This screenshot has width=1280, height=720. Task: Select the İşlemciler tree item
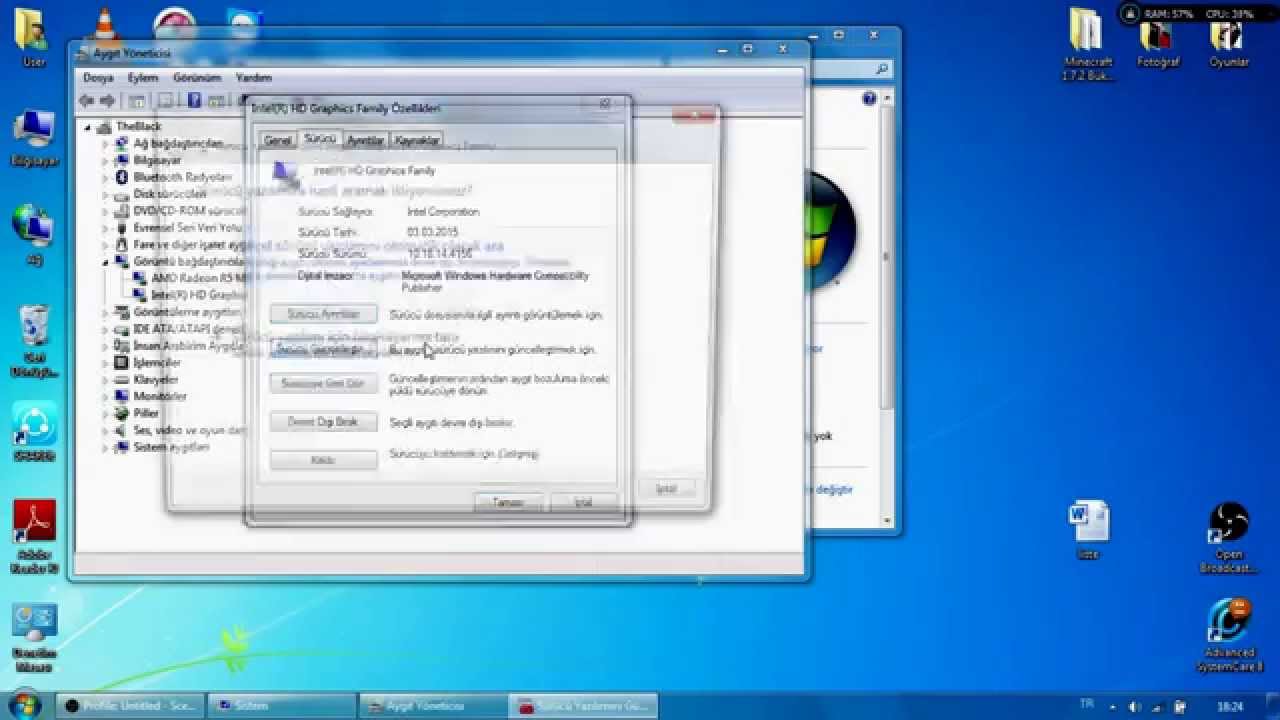[157, 363]
